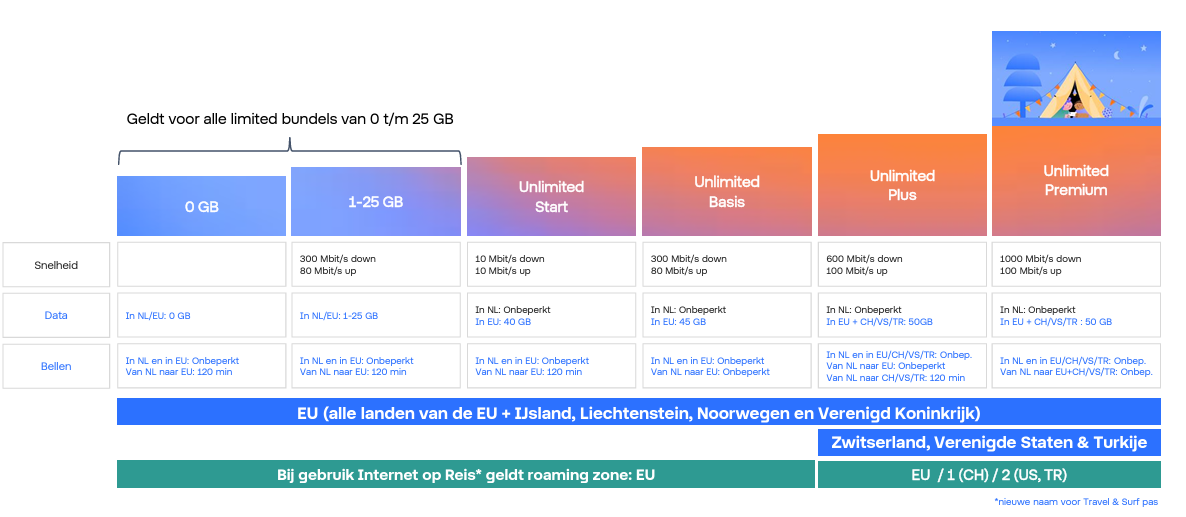1186x517 pixels.
Task: Choose the Unlimited Premium plan header
Action: pyautogui.click(x=1076, y=181)
